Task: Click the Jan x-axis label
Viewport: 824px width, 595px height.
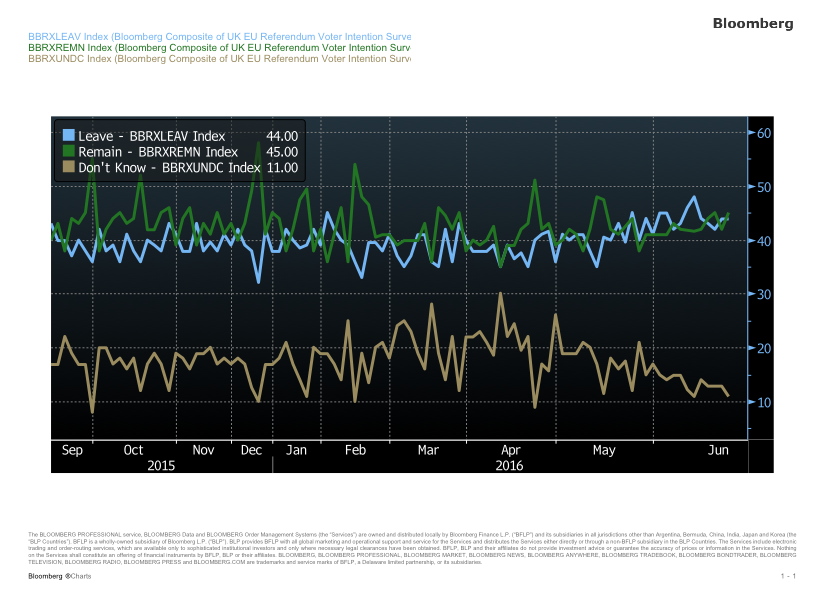Action: coord(296,450)
